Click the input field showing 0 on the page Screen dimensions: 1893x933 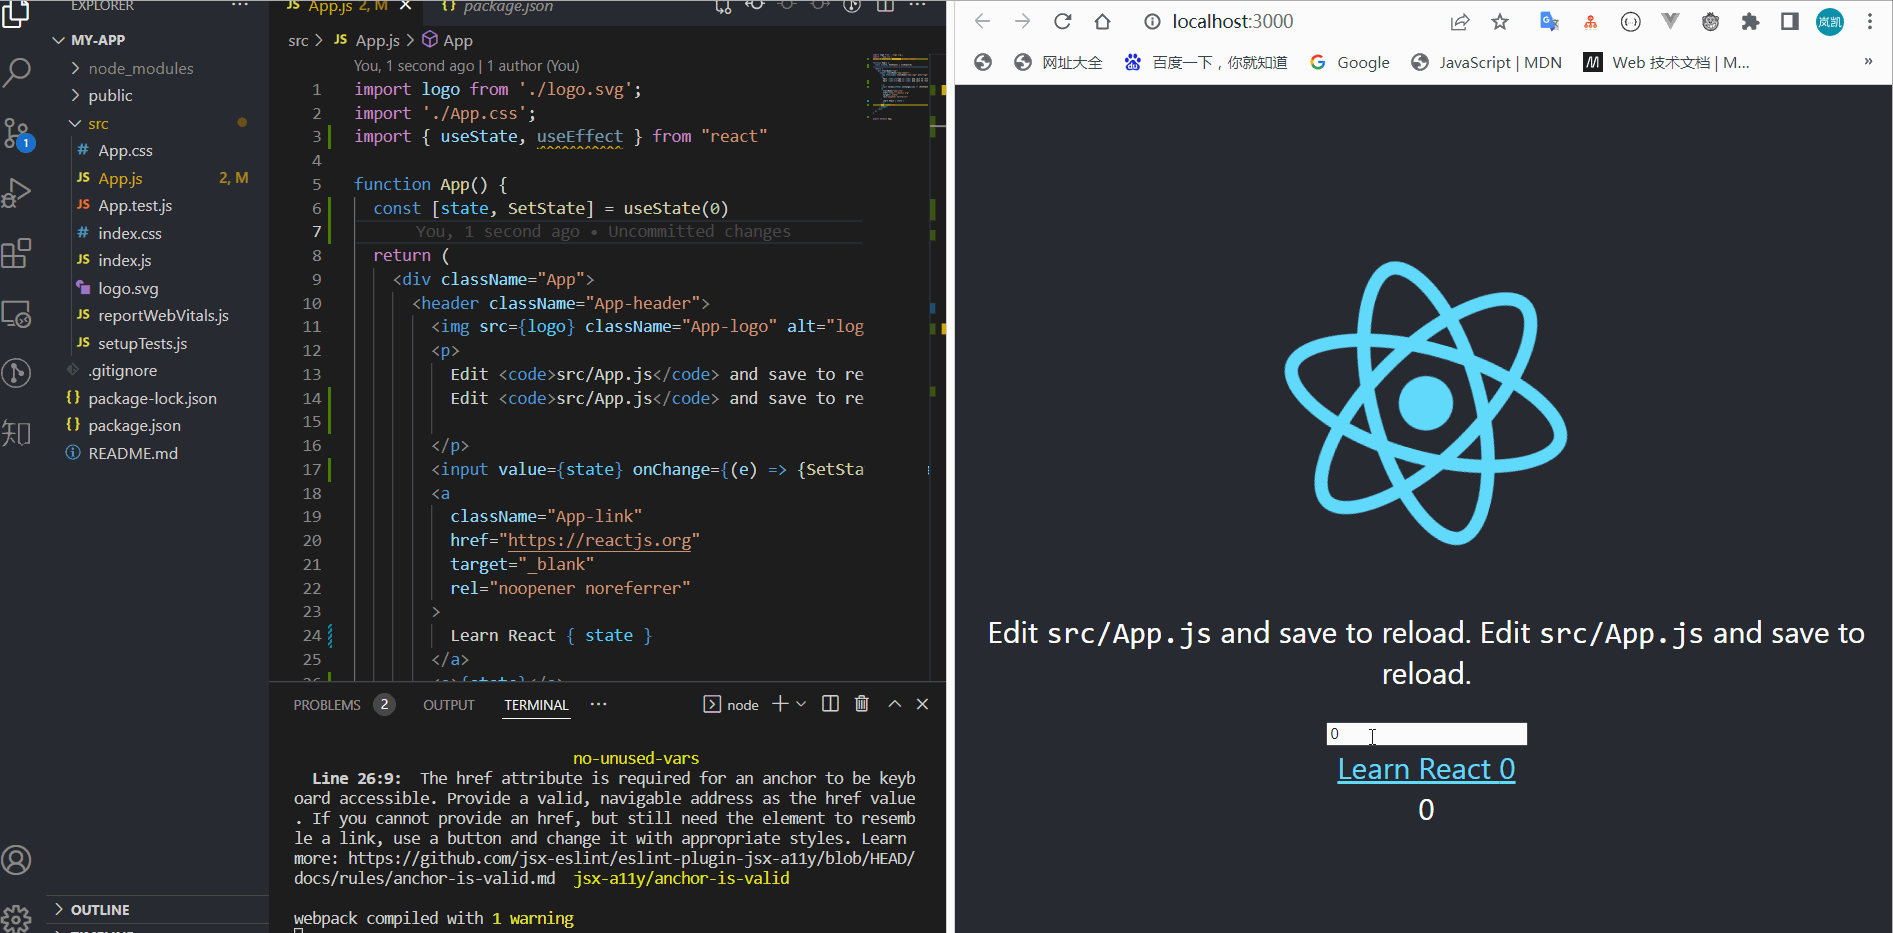1425,733
